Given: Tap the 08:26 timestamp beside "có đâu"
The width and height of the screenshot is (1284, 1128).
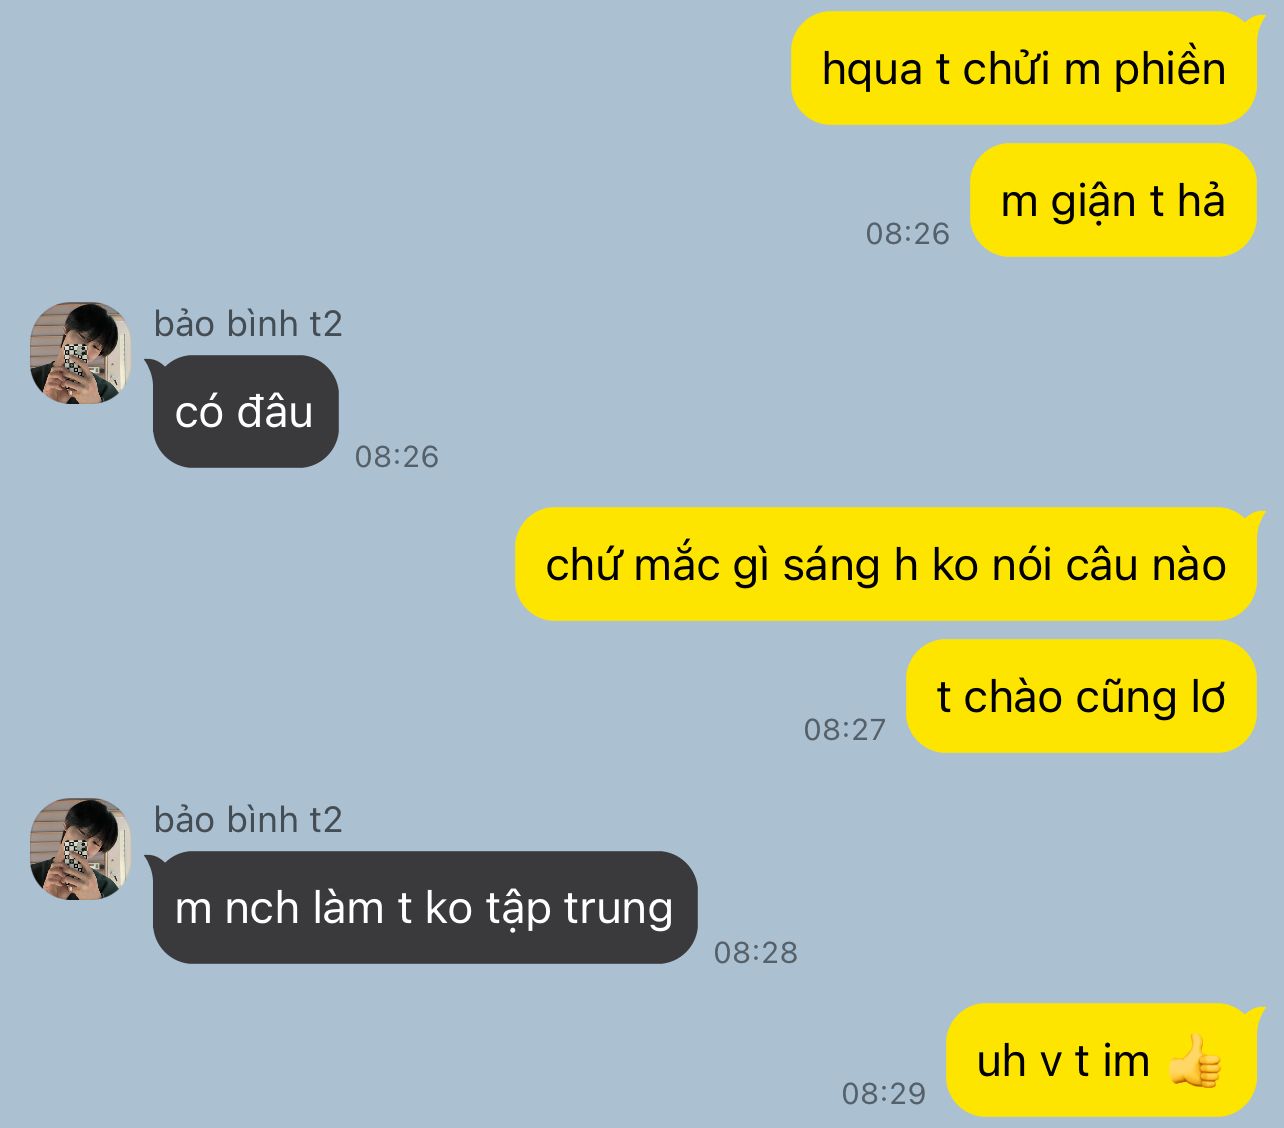Looking at the screenshot, I should coord(397,457).
